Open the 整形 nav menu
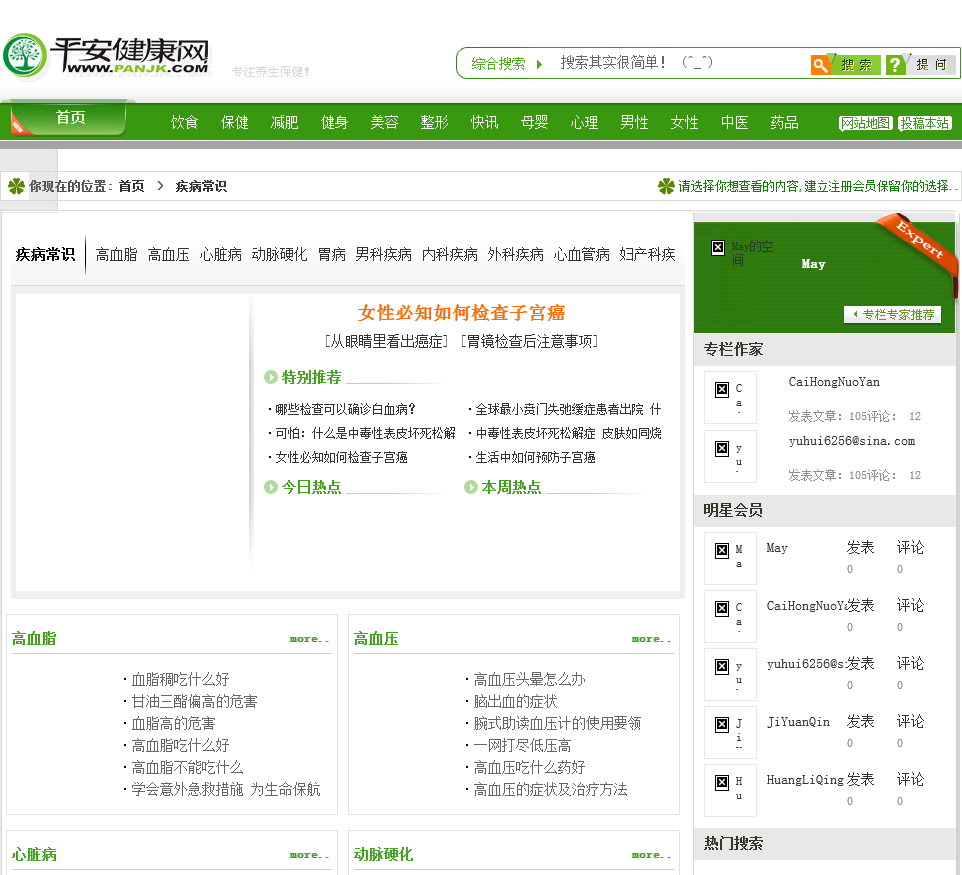Screen dimensions: 962x875 (x=434, y=122)
